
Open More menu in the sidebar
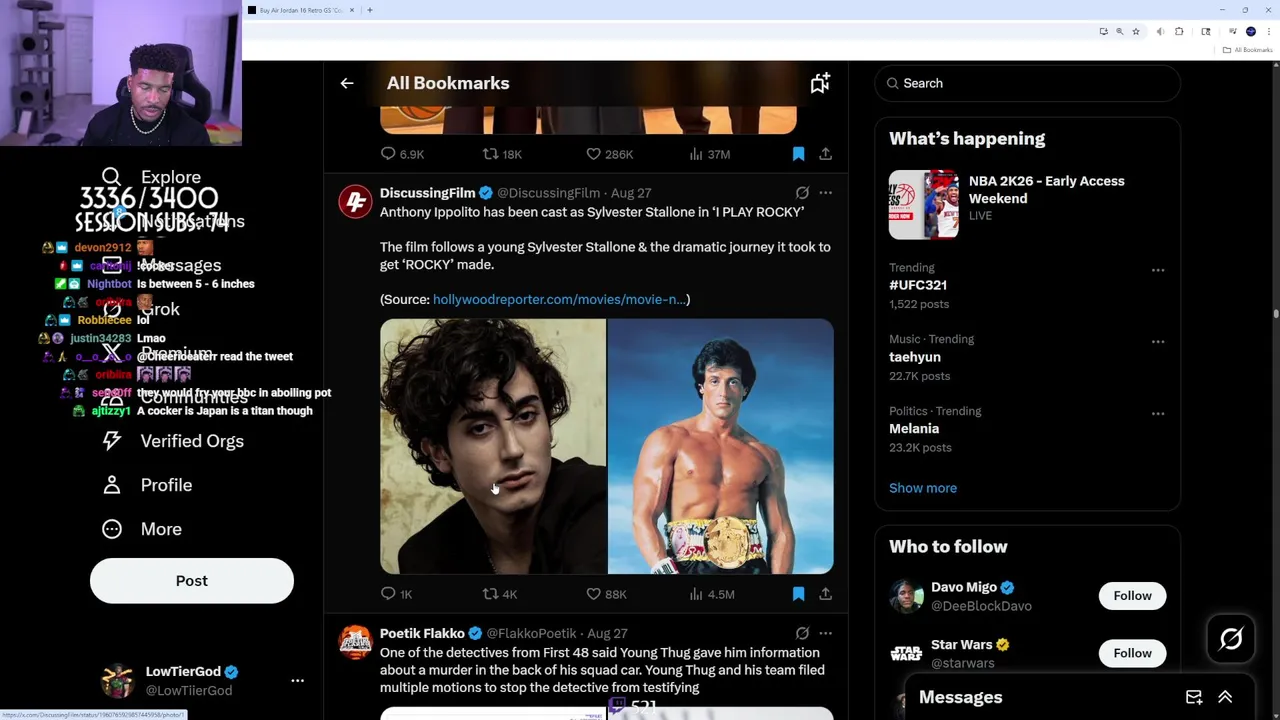pos(141,529)
